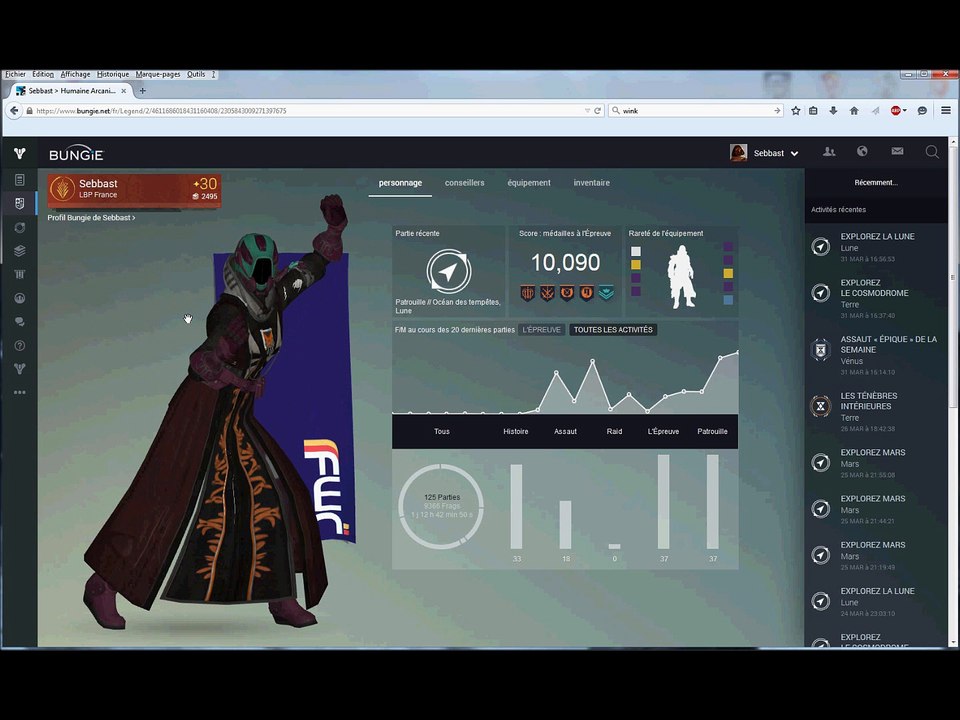Click the patrol compass icon in Partie récente

coord(449,271)
